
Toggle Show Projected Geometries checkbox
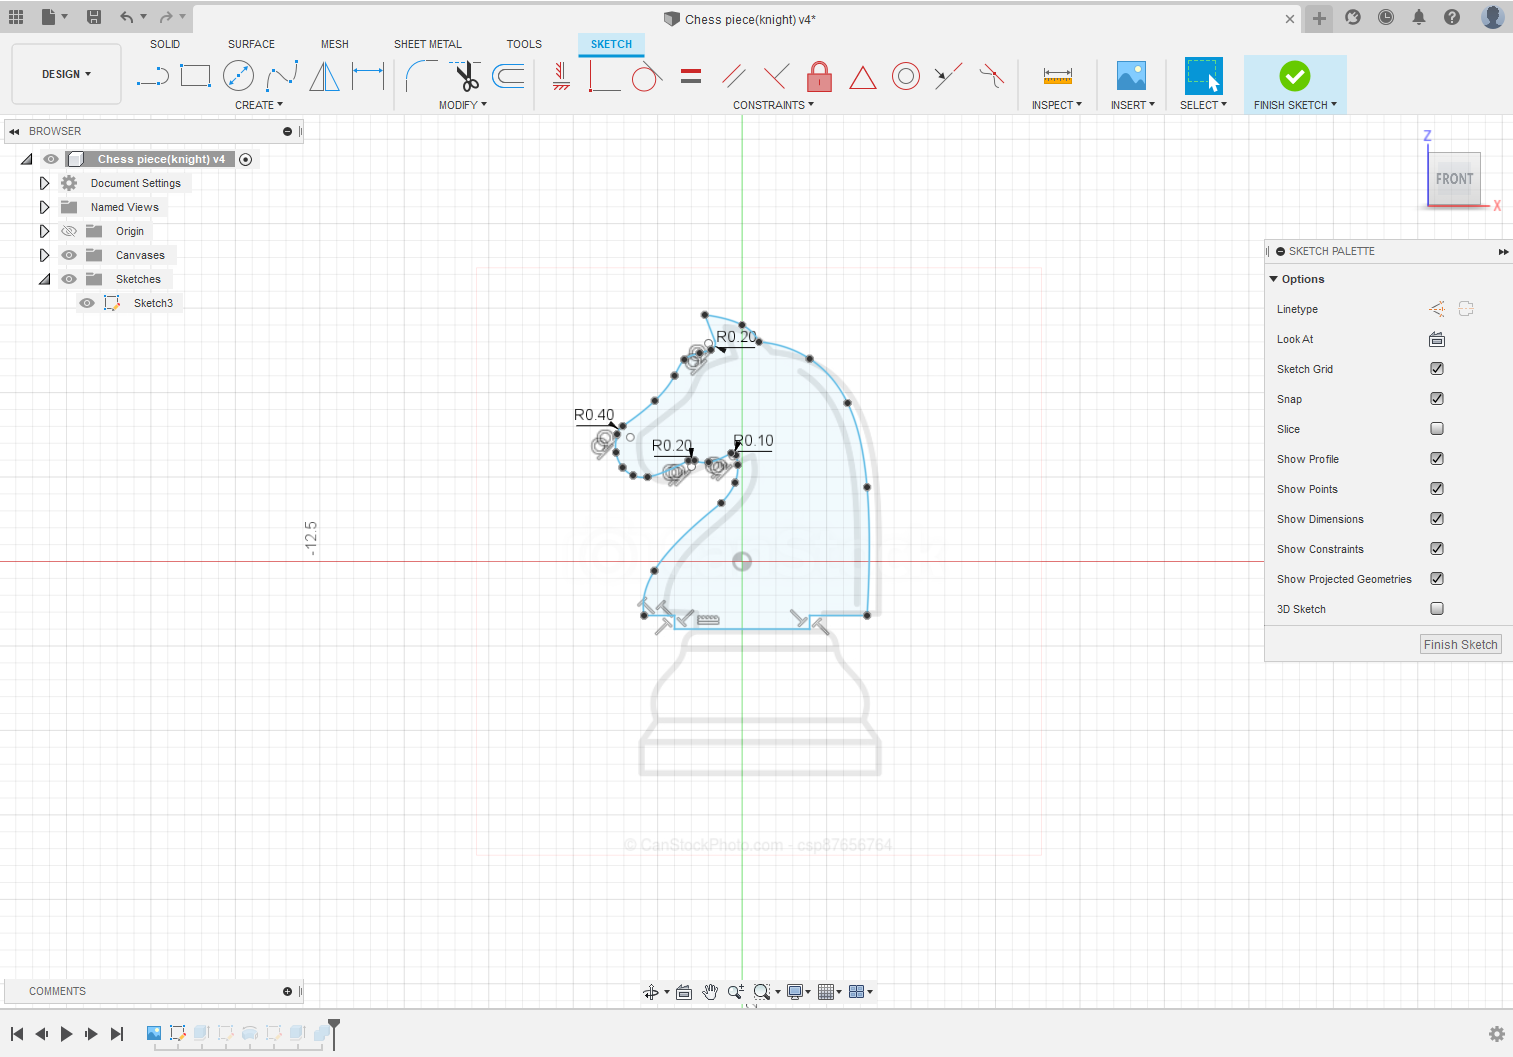click(x=1437, y=579)
